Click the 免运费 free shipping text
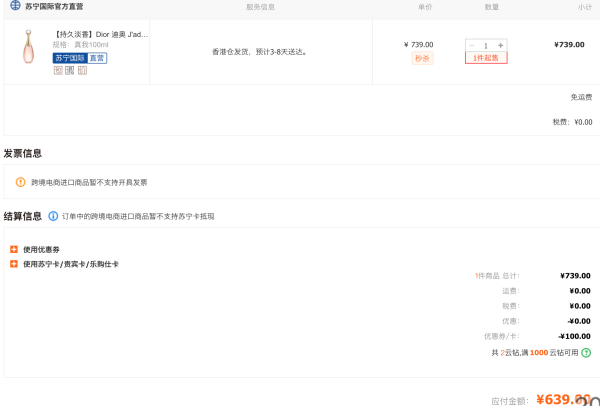This screenshot has height=406, width=600. click(581, 97)
